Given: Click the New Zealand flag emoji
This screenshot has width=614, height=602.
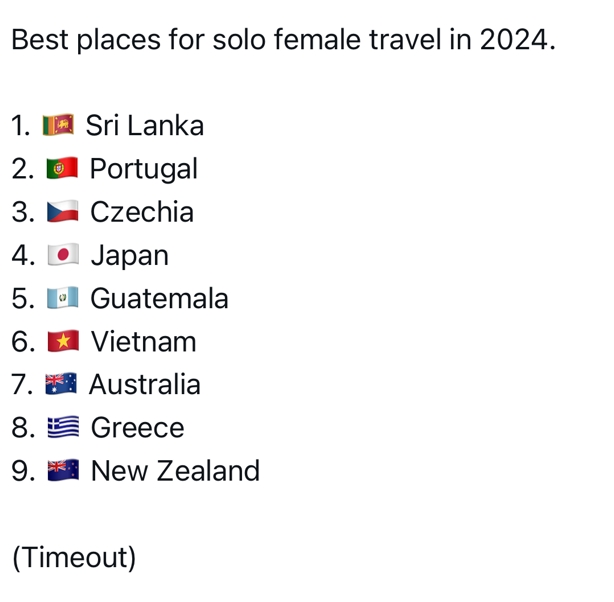Looking at the screenshot, I should pos(63,470).
